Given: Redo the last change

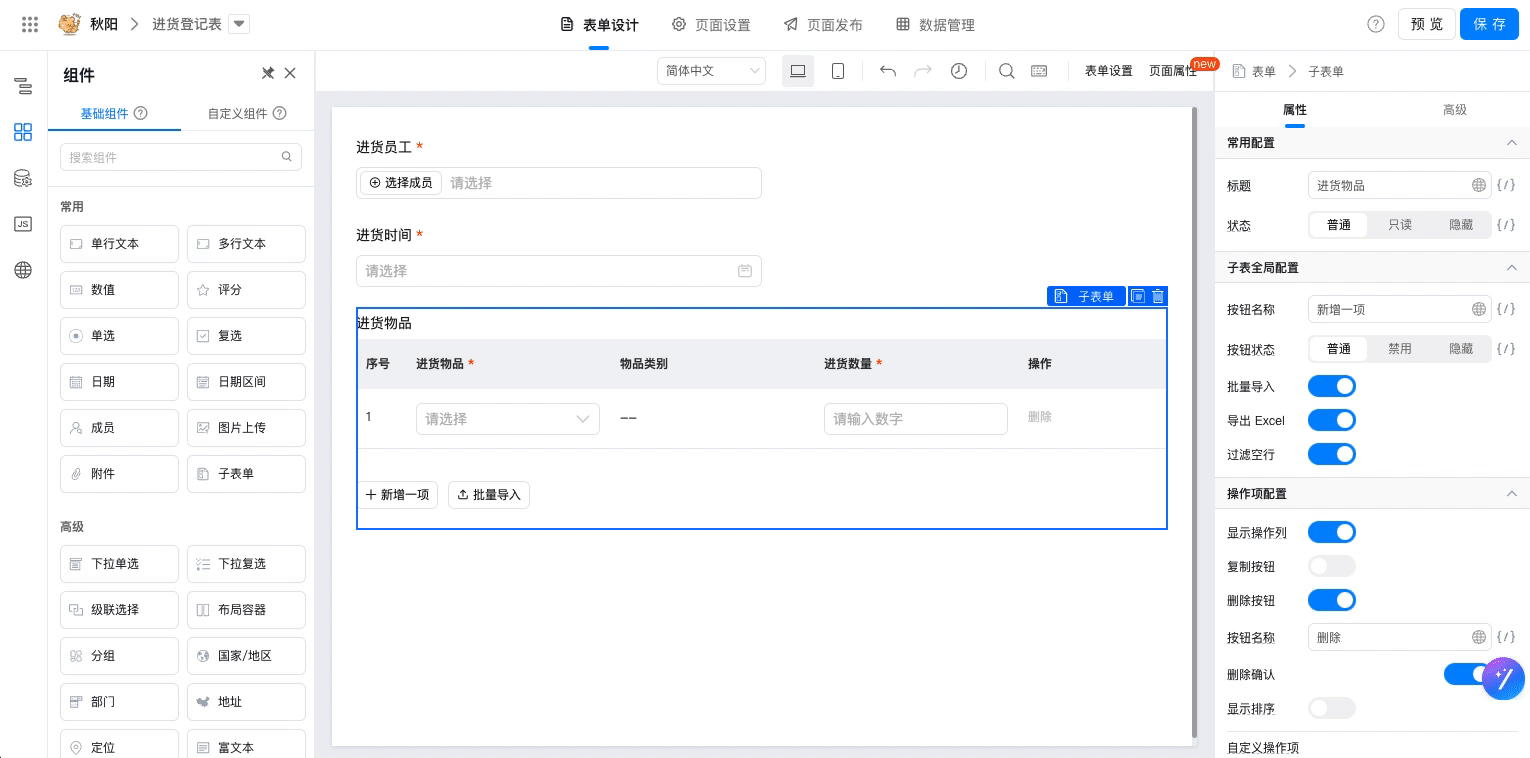Looking at the screenshot, I should (923, 71).
